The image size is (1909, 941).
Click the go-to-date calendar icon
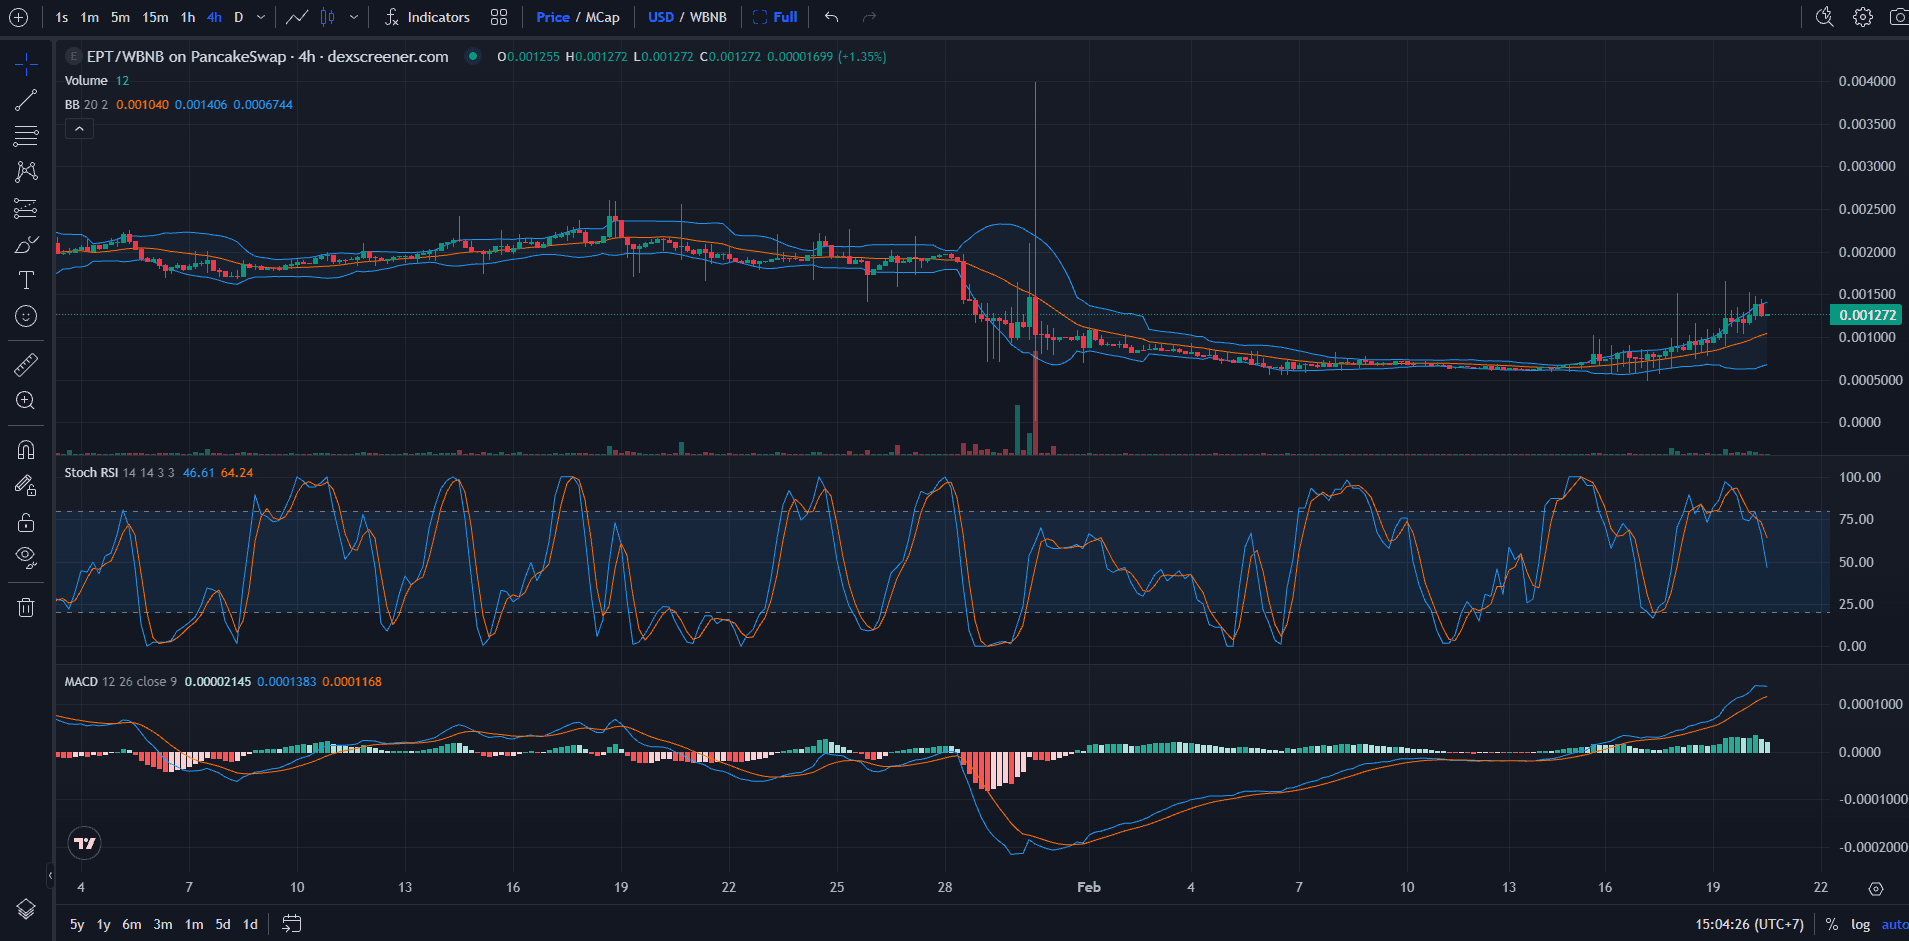pos(291,924)
